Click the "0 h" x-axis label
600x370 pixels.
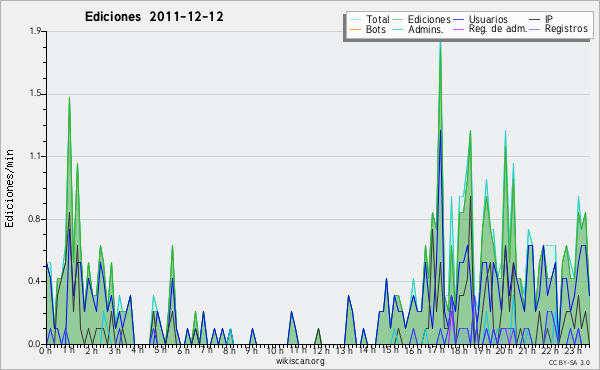click(x=45, y=350)
